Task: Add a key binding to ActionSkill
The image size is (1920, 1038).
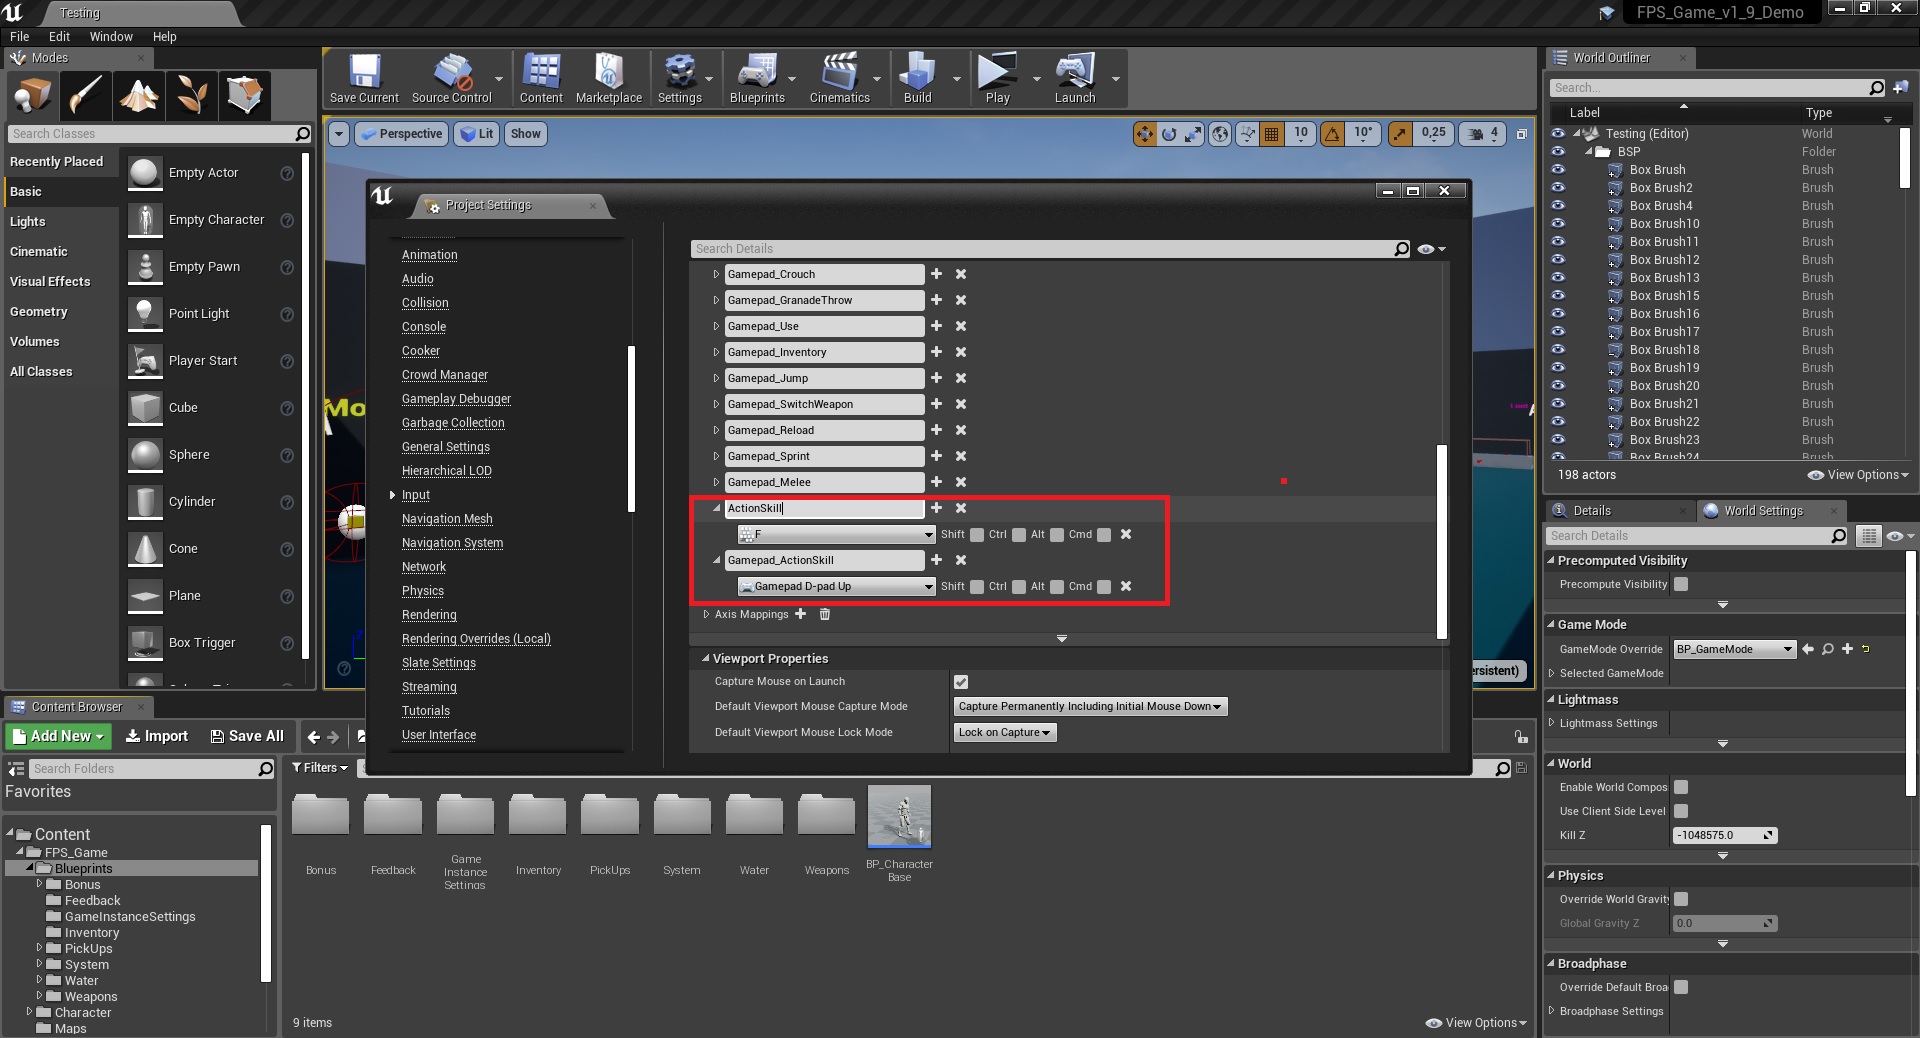Action: [x=936, y=508]
